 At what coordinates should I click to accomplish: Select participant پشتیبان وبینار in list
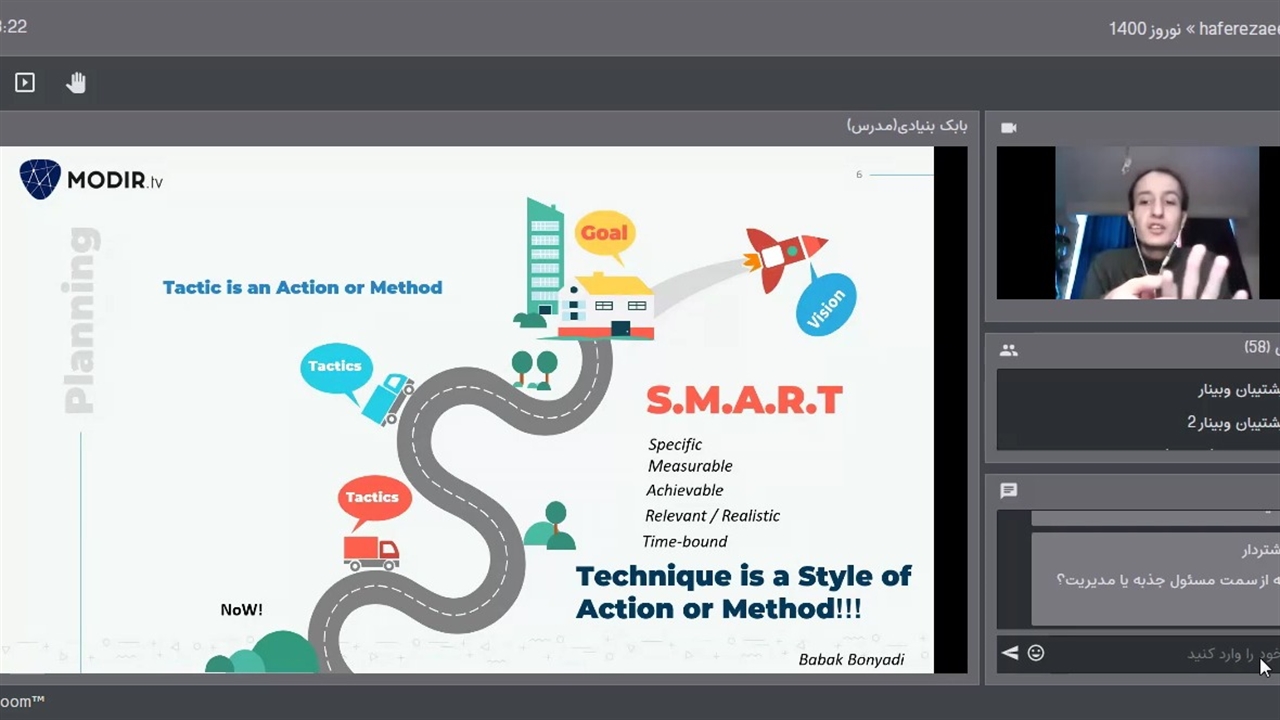click(x=1238, y=390)
